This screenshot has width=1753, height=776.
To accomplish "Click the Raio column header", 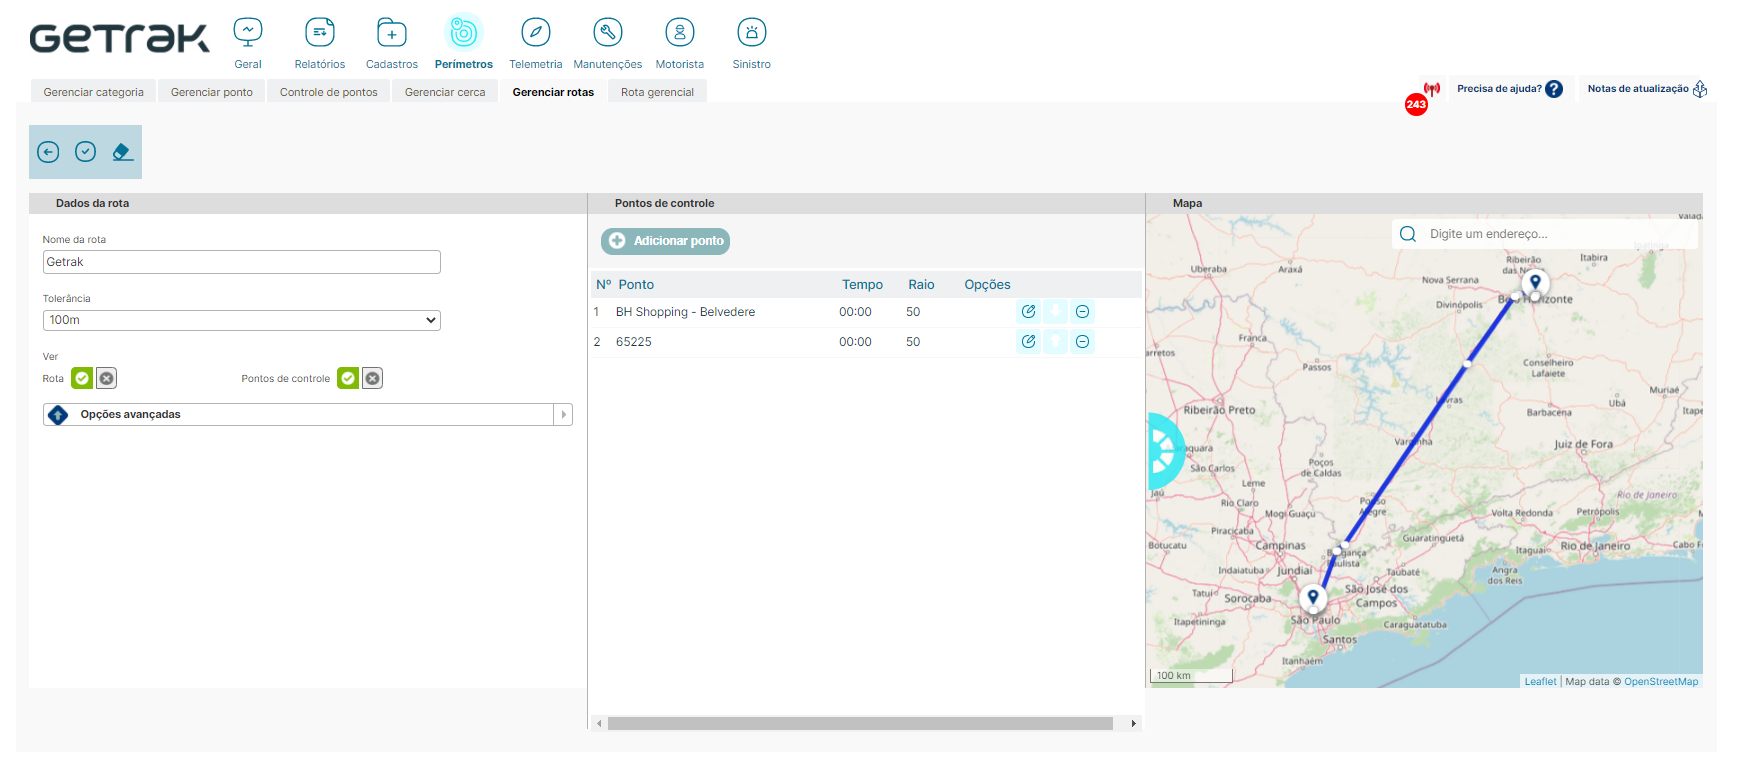I will click(x=921, y=285).
